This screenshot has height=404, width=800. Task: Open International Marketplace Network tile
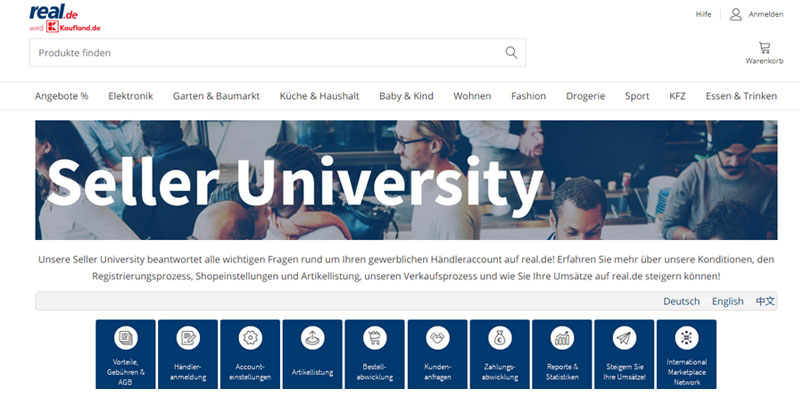pyautogui.click(x=686, y=354)
